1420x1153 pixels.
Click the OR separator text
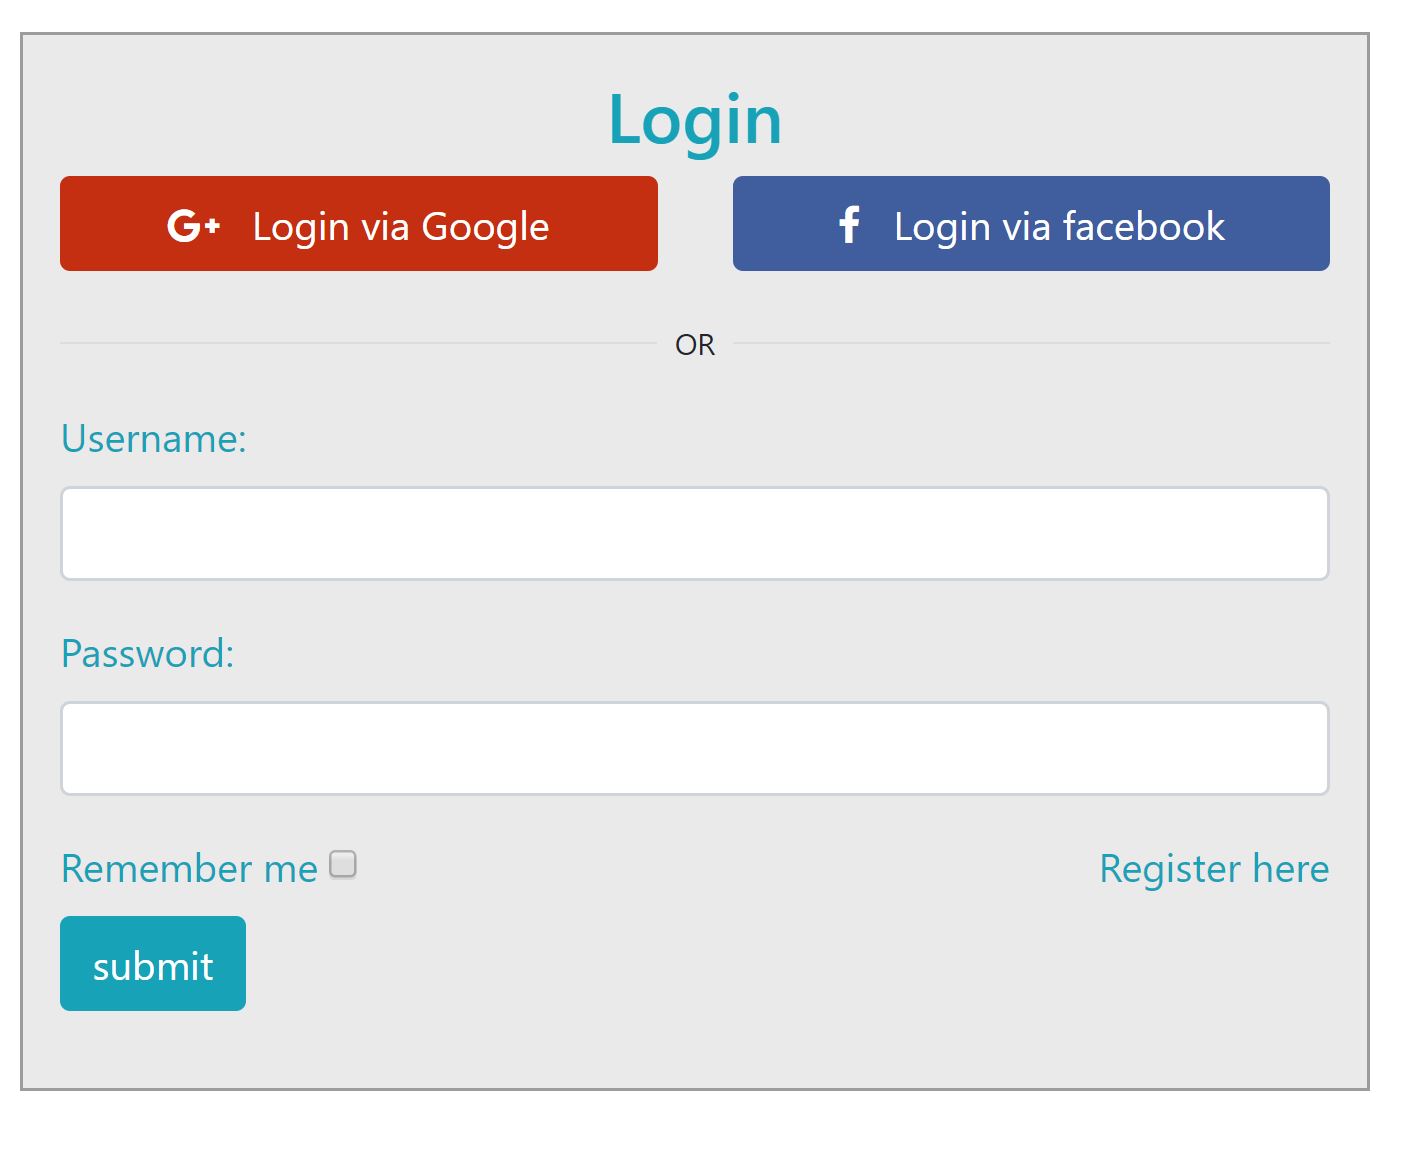click(695, 345)
